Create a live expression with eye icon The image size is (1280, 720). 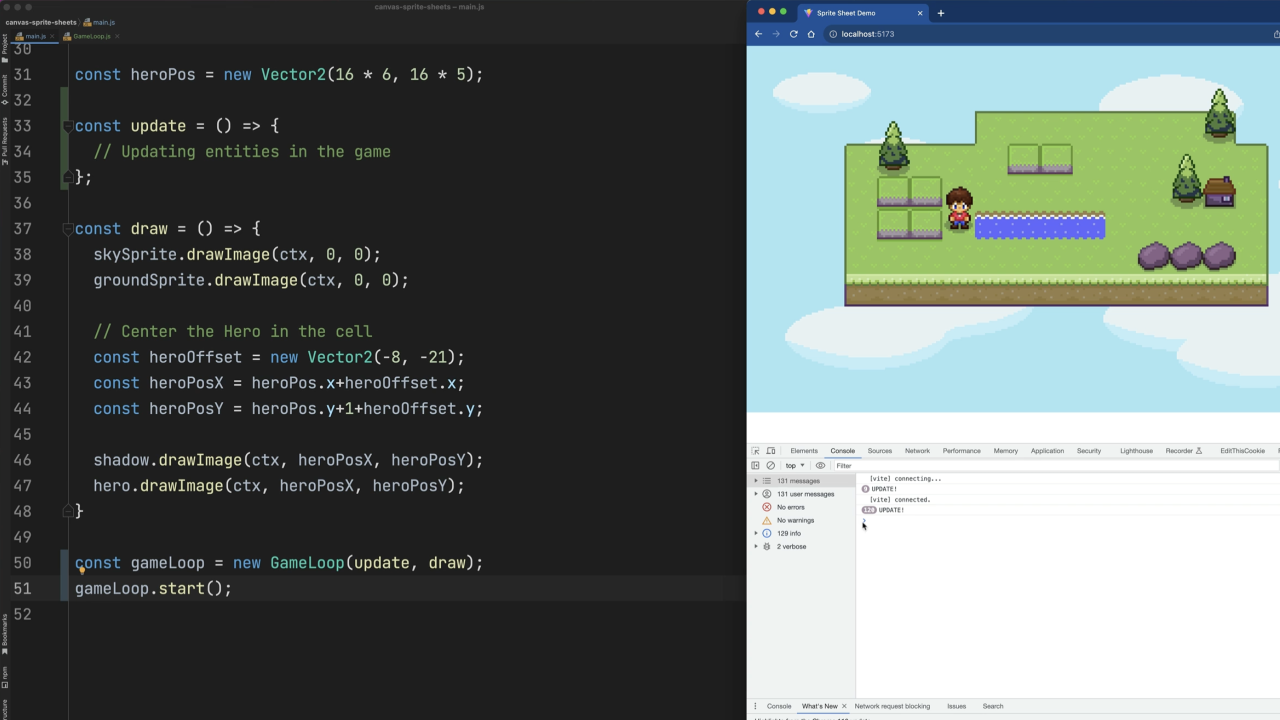point(820,465)
